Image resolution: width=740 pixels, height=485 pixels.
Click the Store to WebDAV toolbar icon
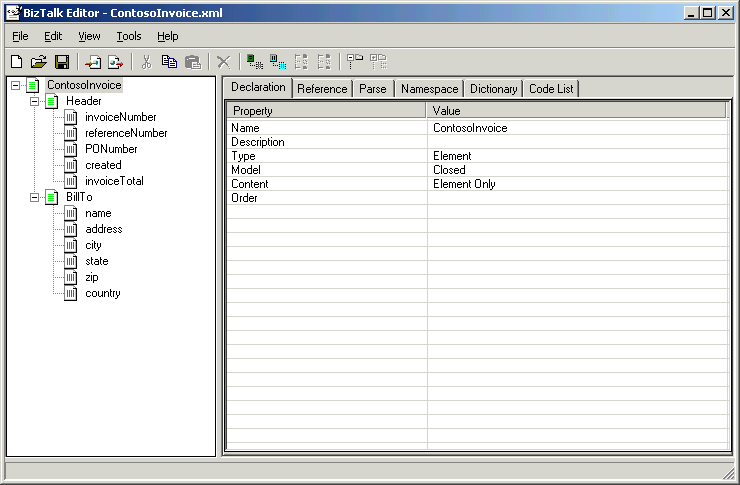pos(115,62)
